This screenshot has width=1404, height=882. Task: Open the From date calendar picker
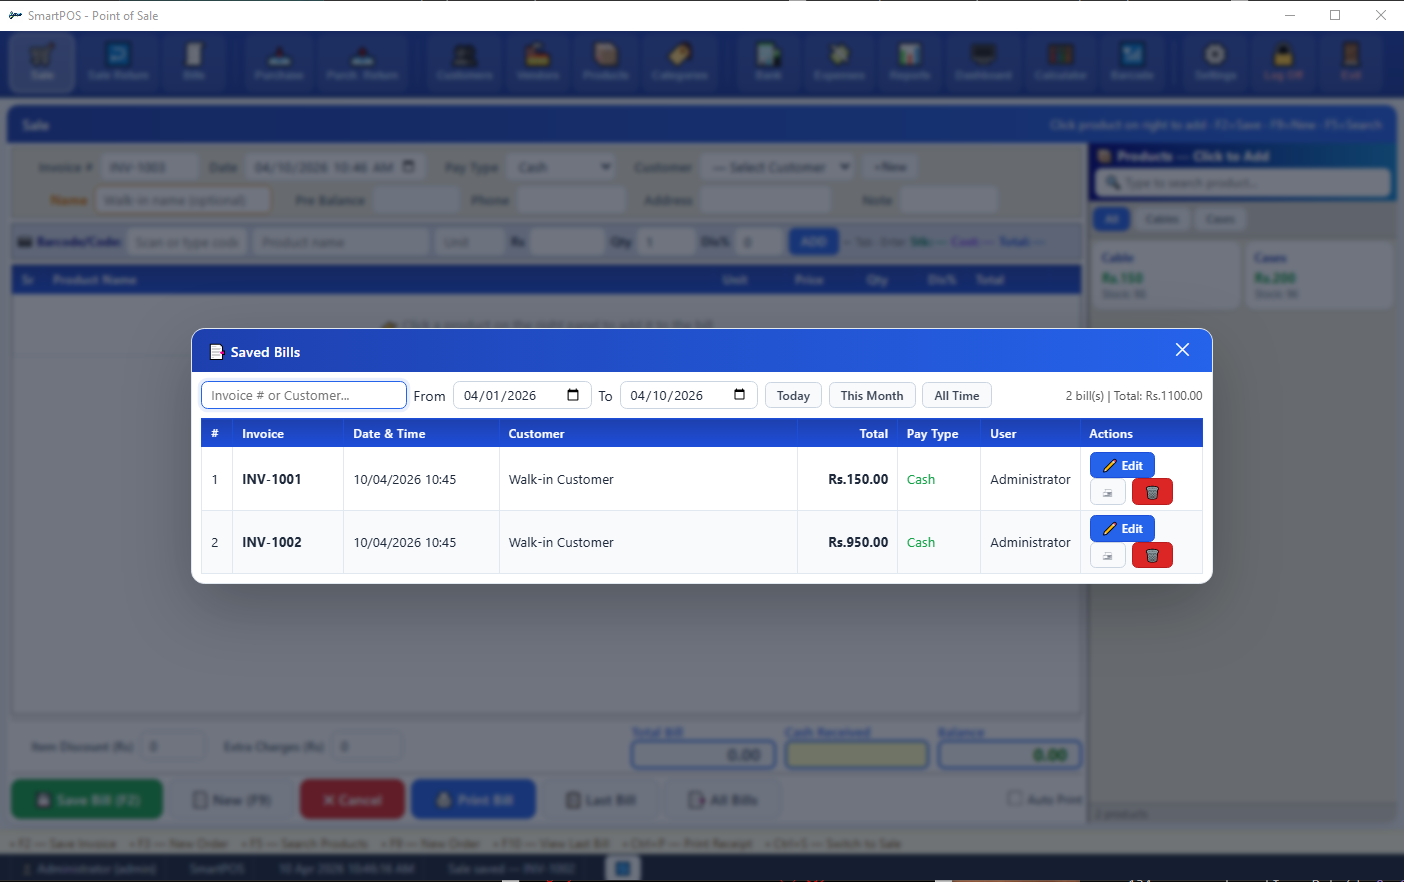click(x=573, y=395)
